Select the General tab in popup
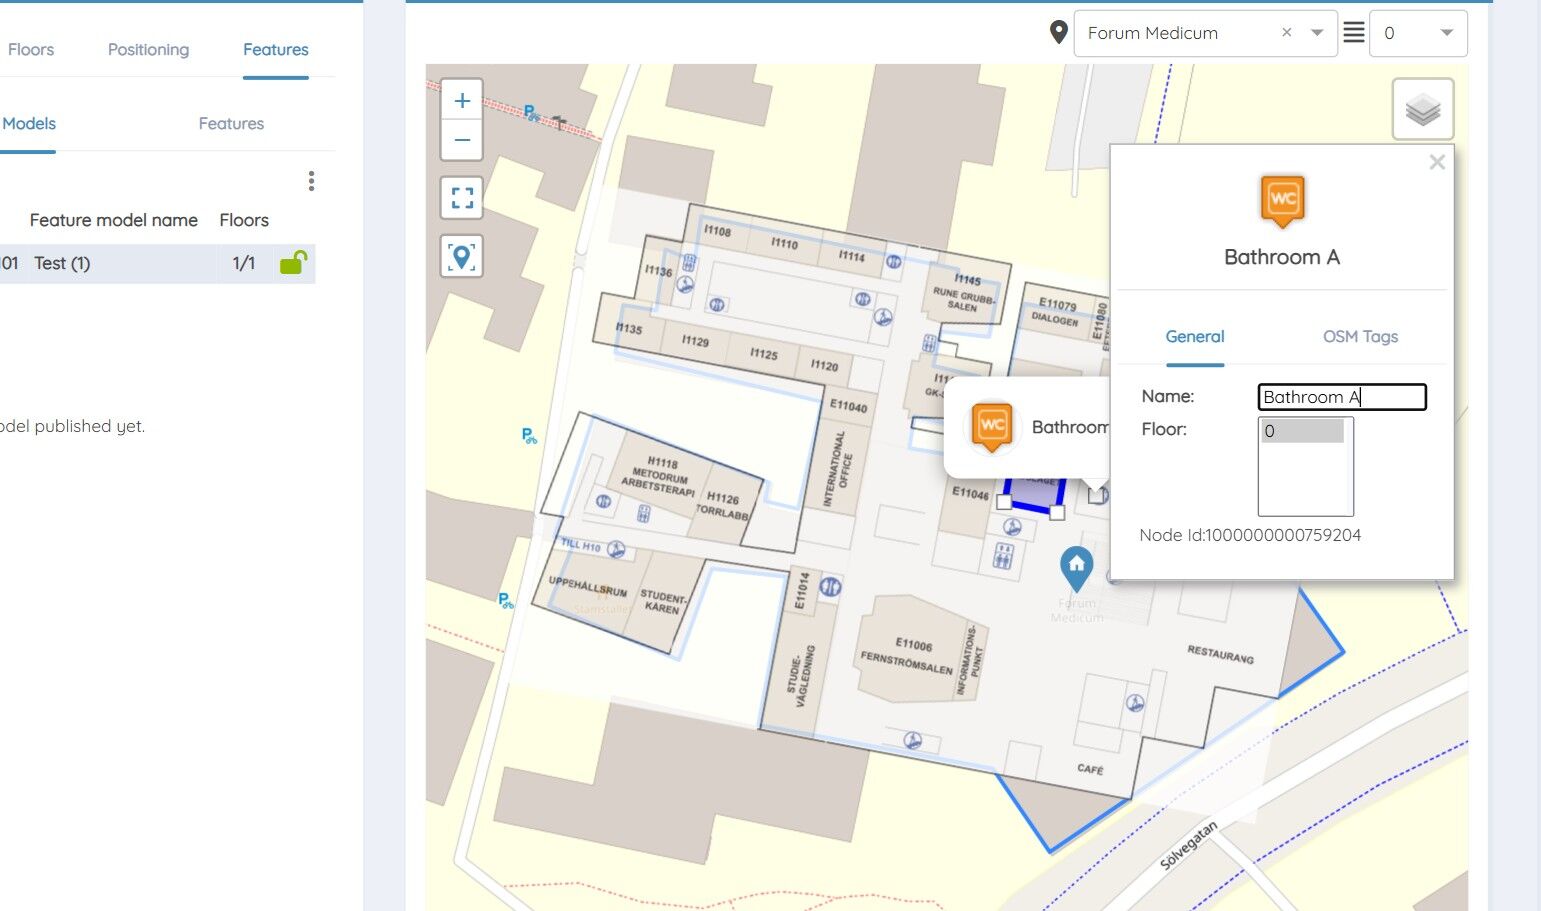Image resolution: width=1541 pixels, height=911 pixels. pos(1195,337)
